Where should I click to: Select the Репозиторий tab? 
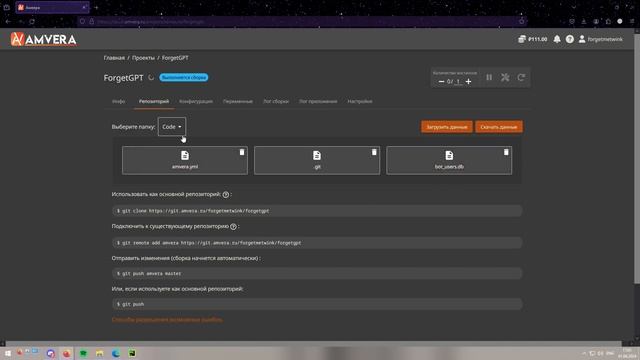tap(154, 101)
